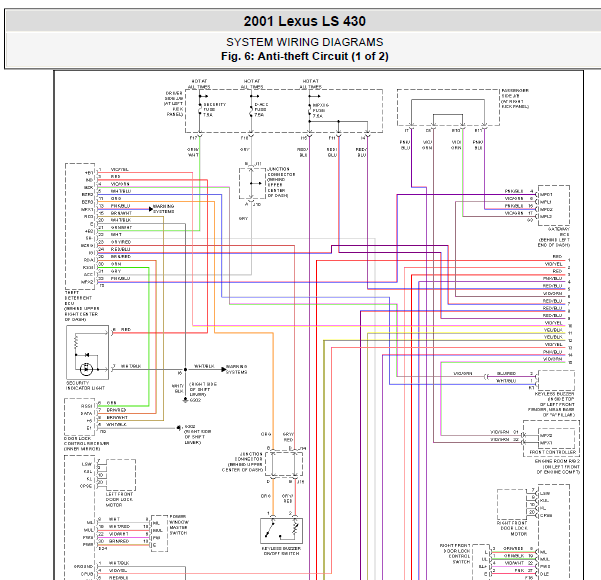Select the Driver Side J/B label
This screenshot has height=580, width=601.
[174, 104]
